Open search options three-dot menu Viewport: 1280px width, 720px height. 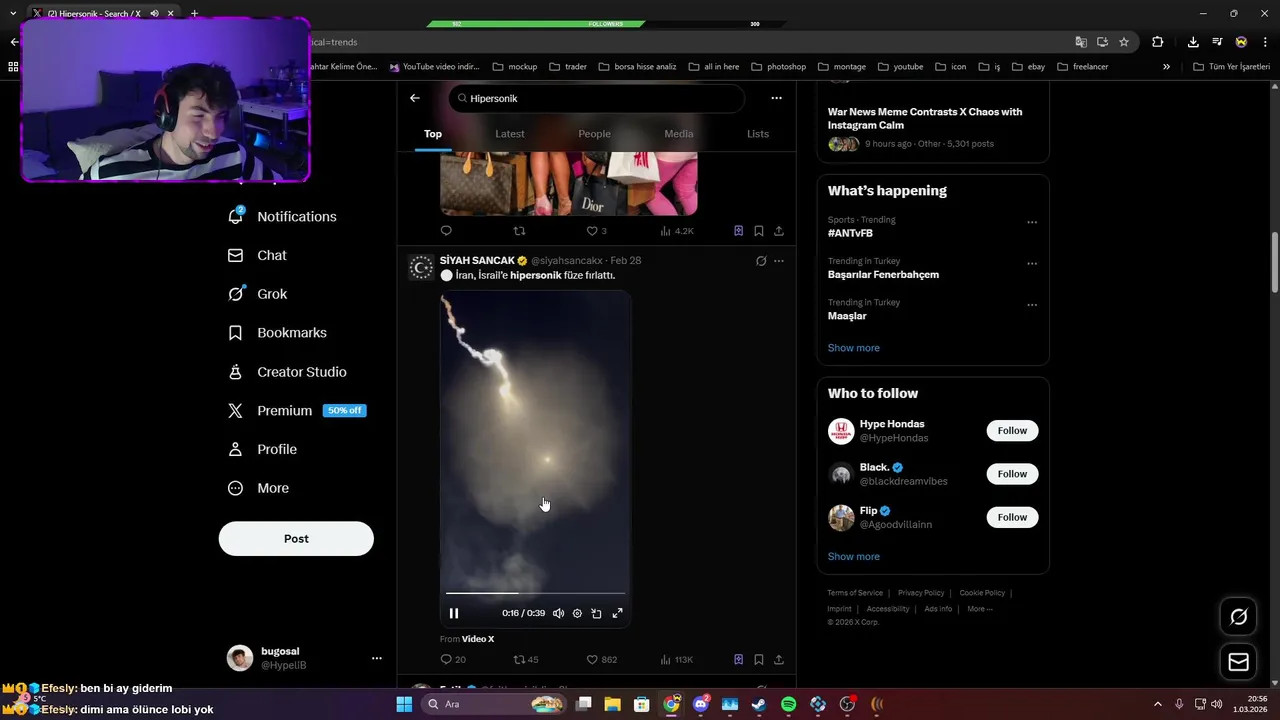pyautogui.click(x=776, y=98)
